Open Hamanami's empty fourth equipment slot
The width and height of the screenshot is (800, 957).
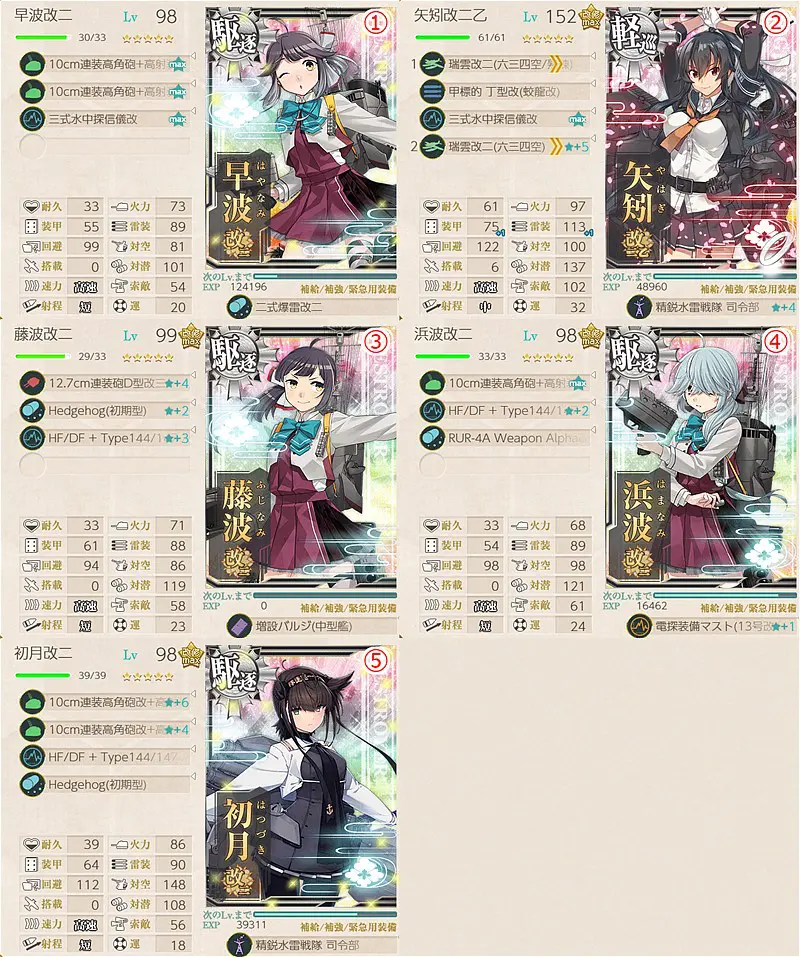[505, 465]
